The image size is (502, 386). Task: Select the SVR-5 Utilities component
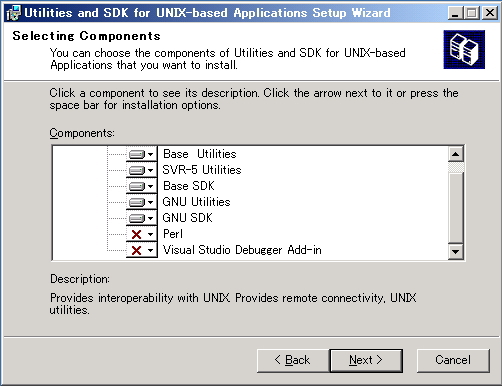(x=202, y=170)
